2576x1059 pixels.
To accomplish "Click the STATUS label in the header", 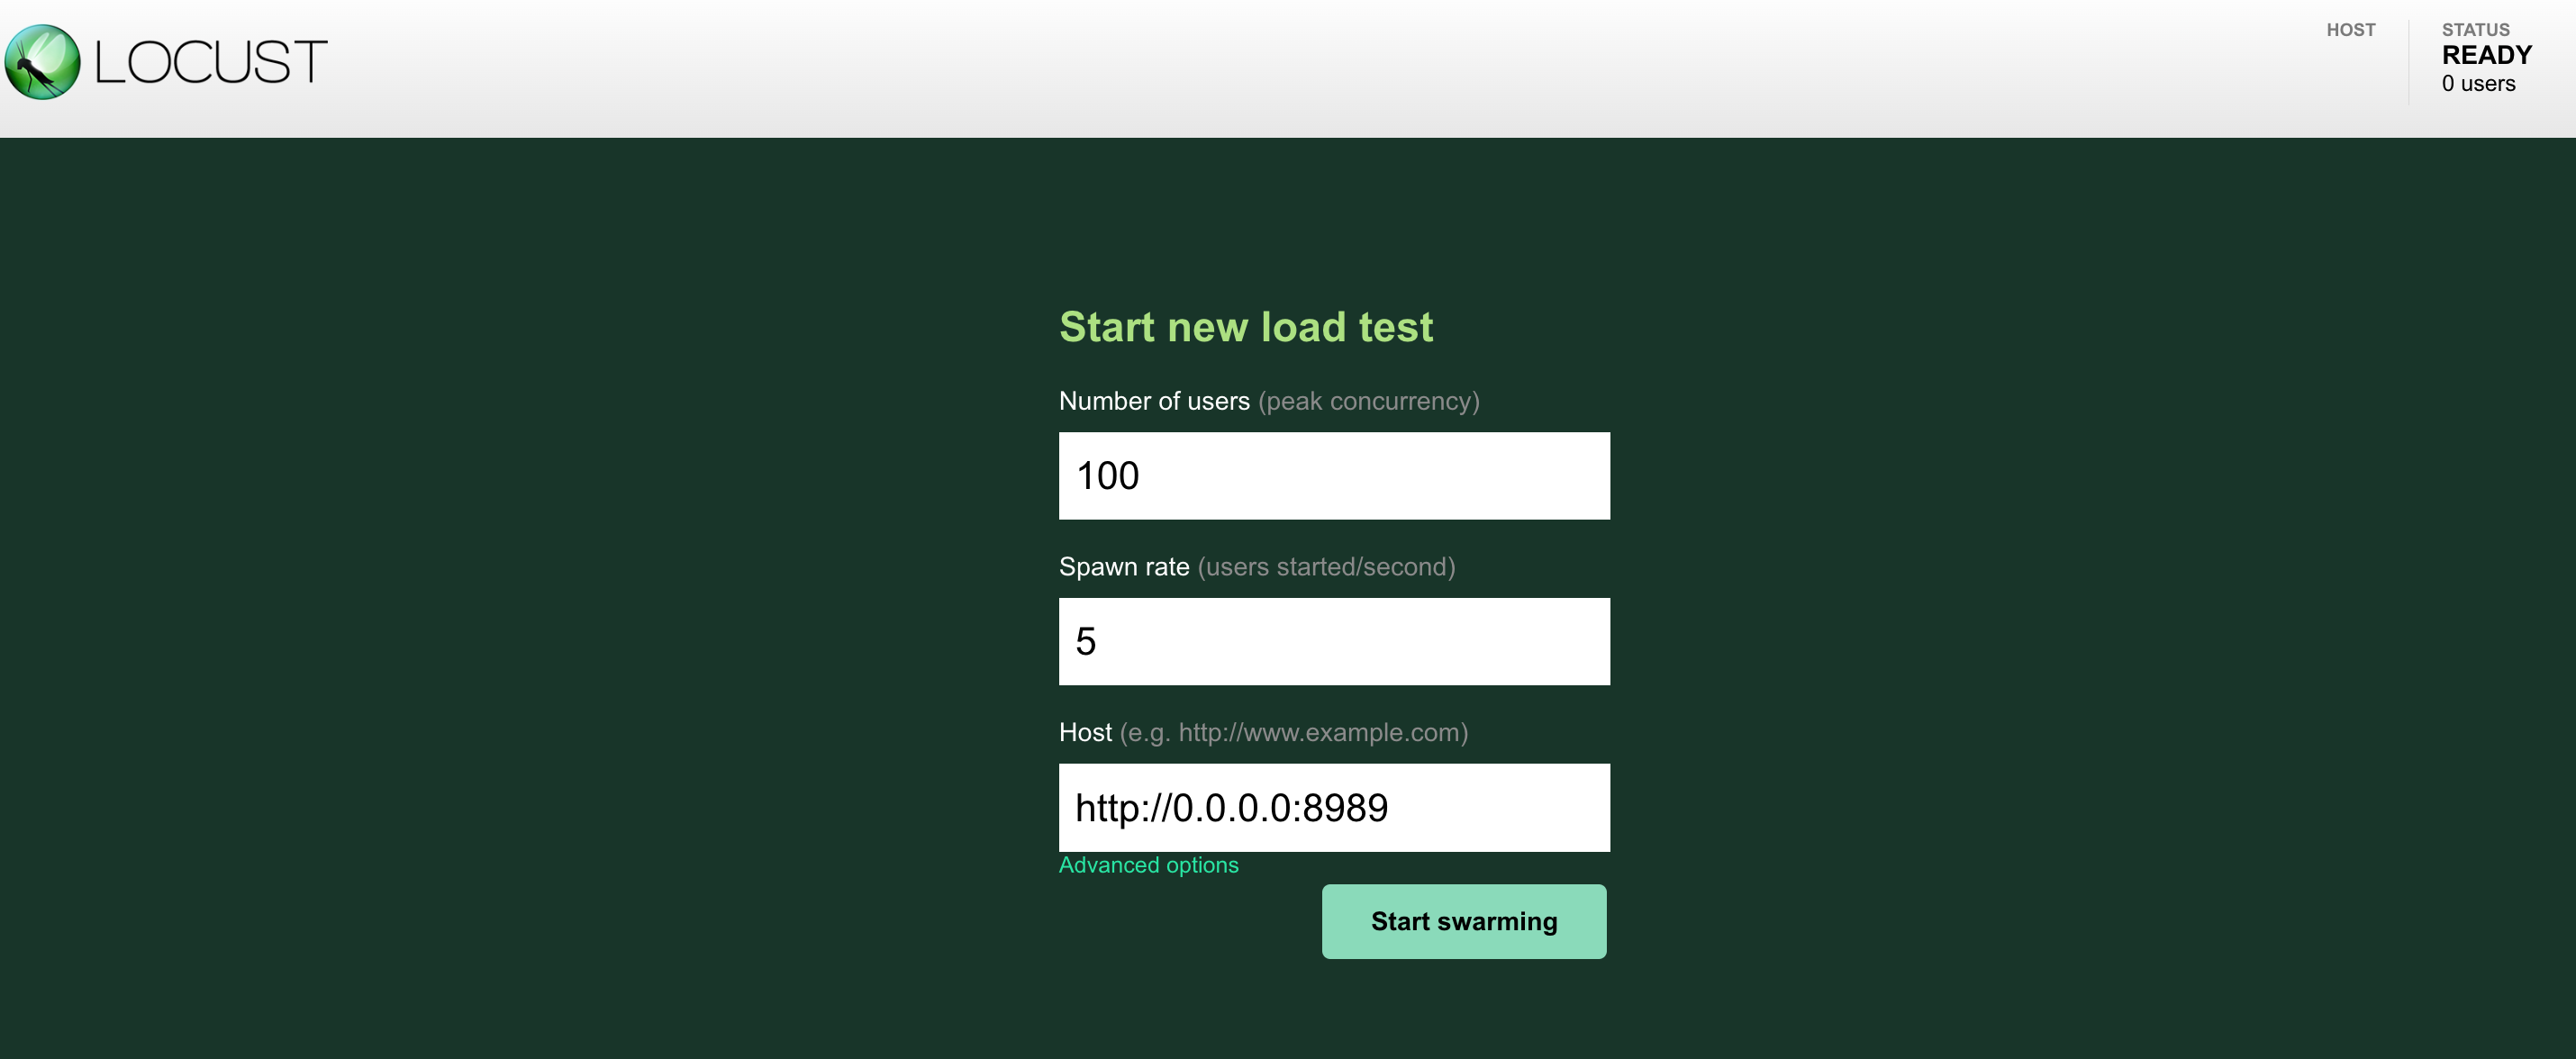I will pyautogui.click(x=2475, y=30).
